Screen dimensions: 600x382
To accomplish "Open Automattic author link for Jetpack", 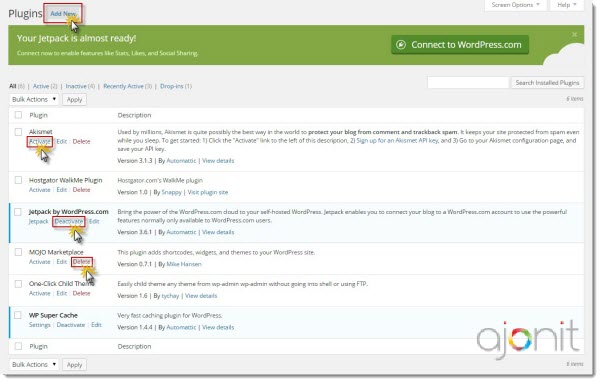I will (181, 232).
